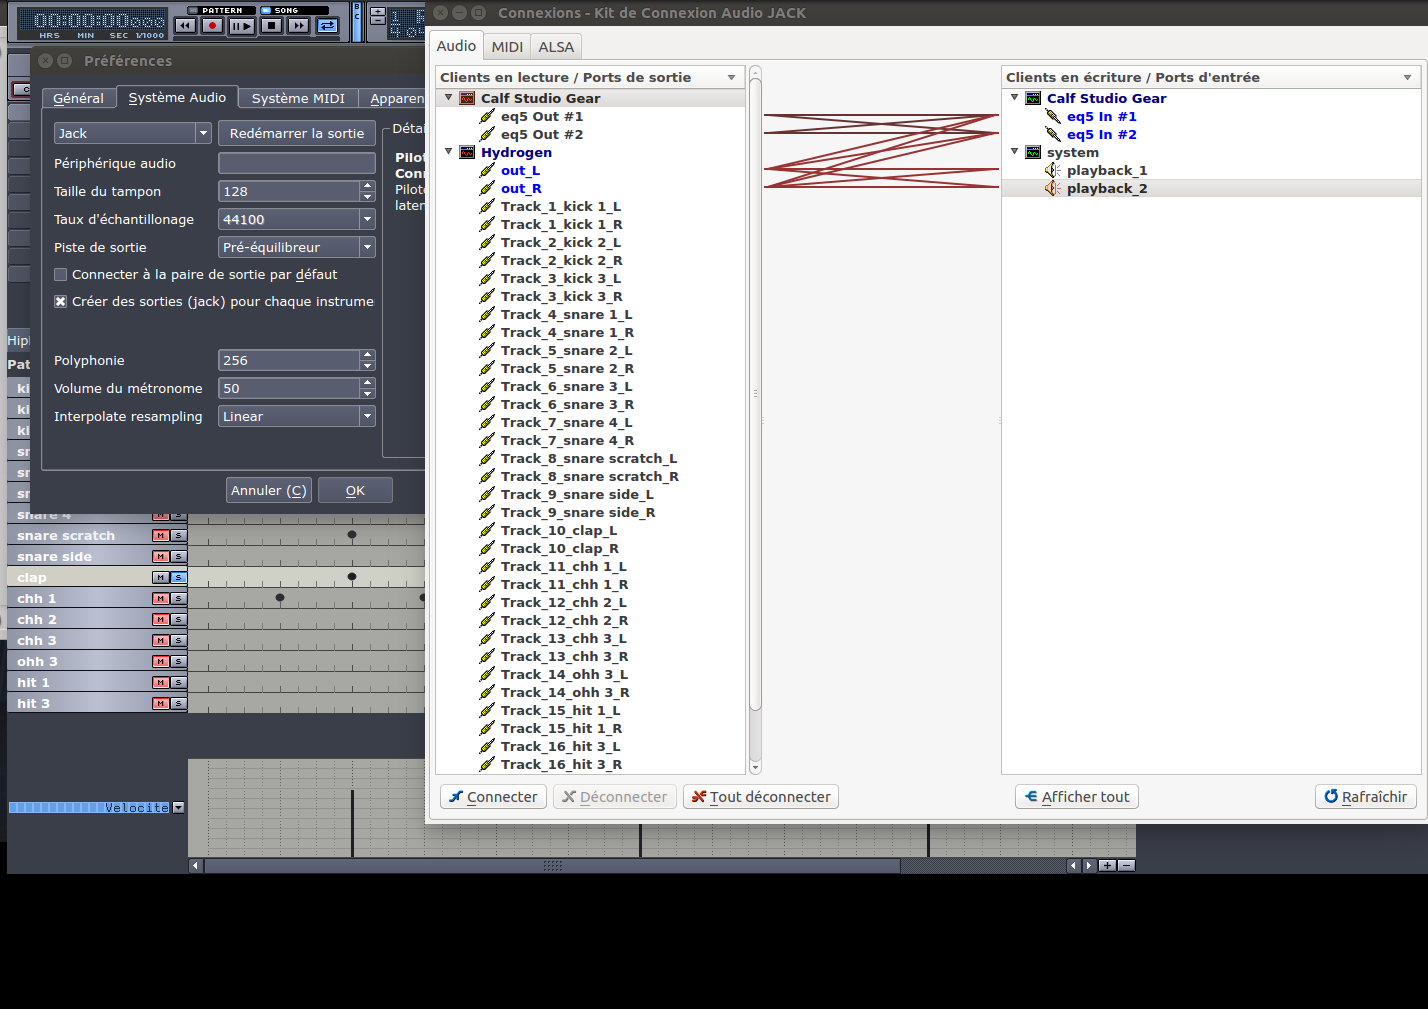Open the ALSA connections tab
Viewport: 1428px width, 1009px height.
pyautogui.click(x=556, y=47)
